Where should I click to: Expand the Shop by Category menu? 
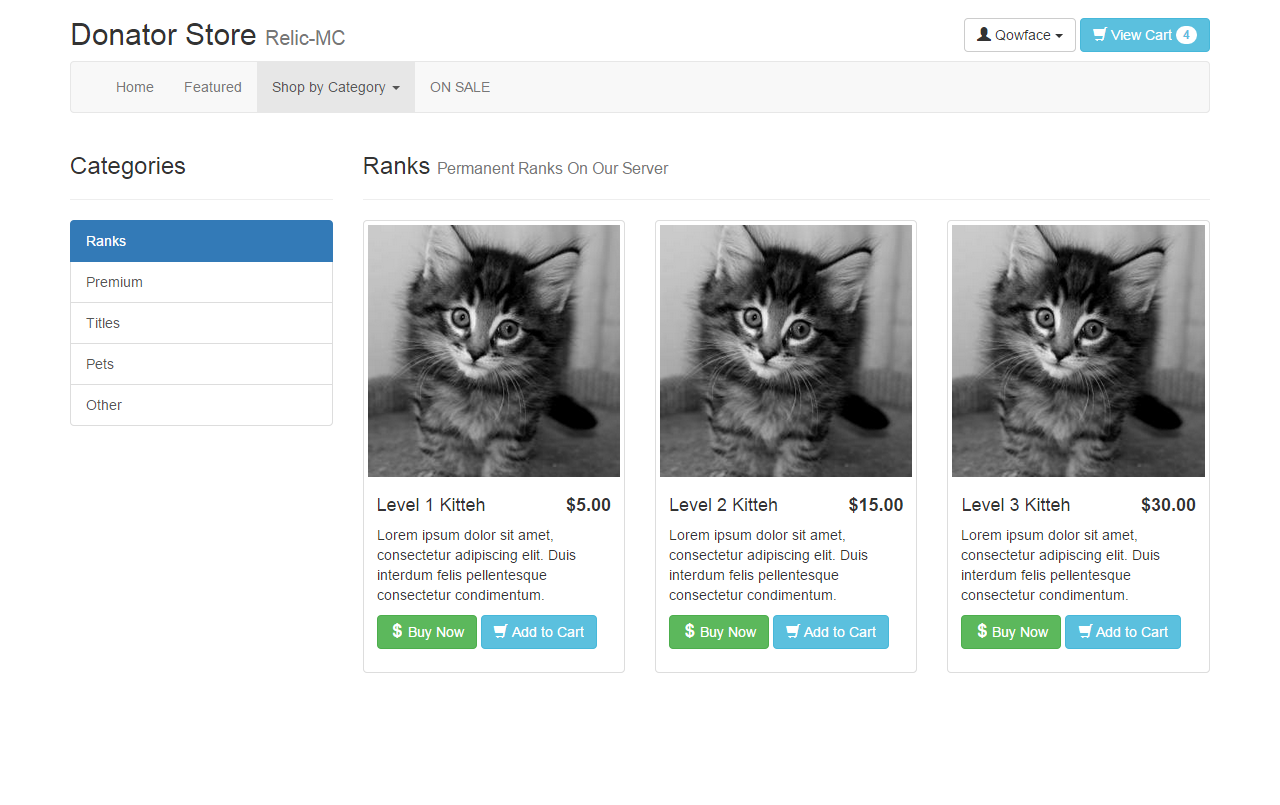tap(335, 87)
